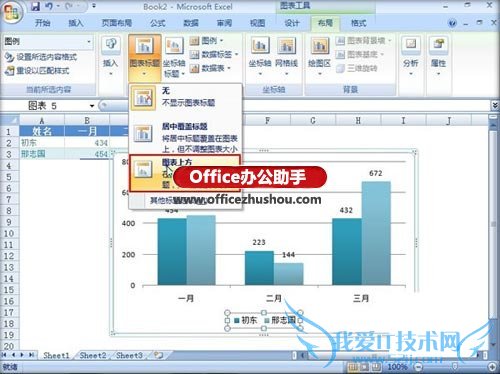
Task: Switch to the 公式 Formulas tab
Action: pos(157,23)
